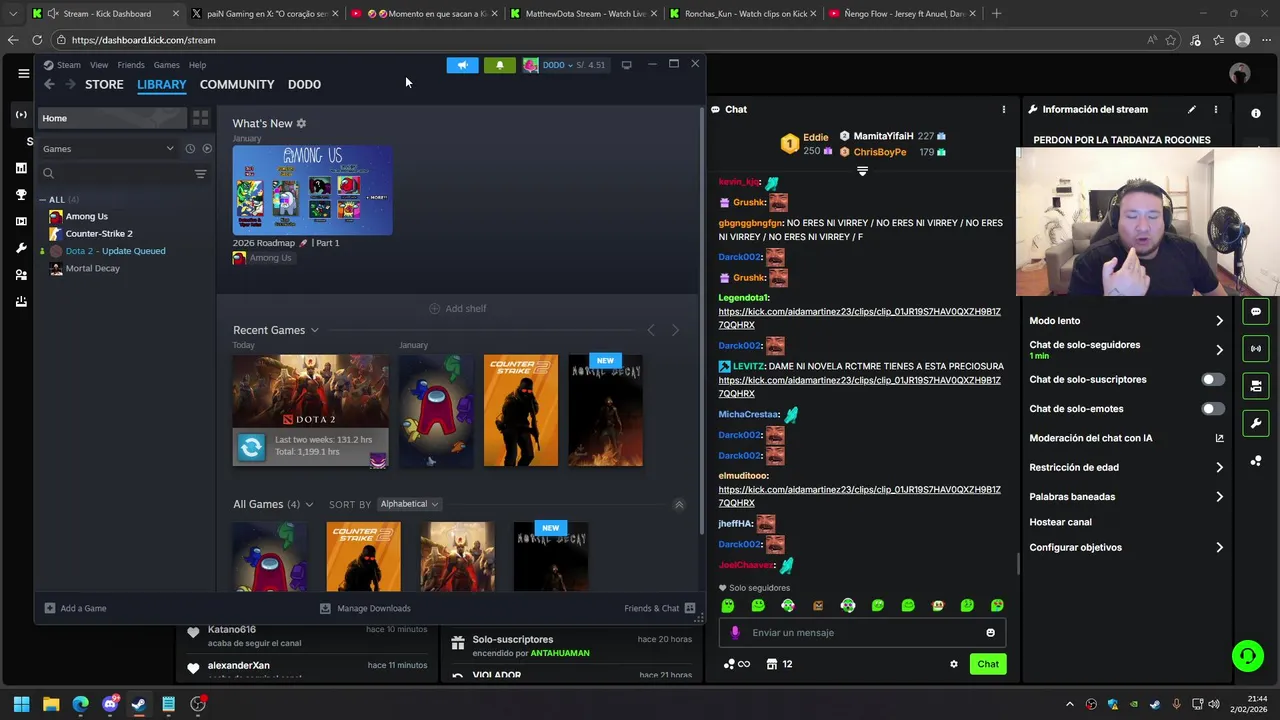1280x720 pixels.
Task: Expand Chat de solo-seguidores settings
Action: coord(1219,350)
